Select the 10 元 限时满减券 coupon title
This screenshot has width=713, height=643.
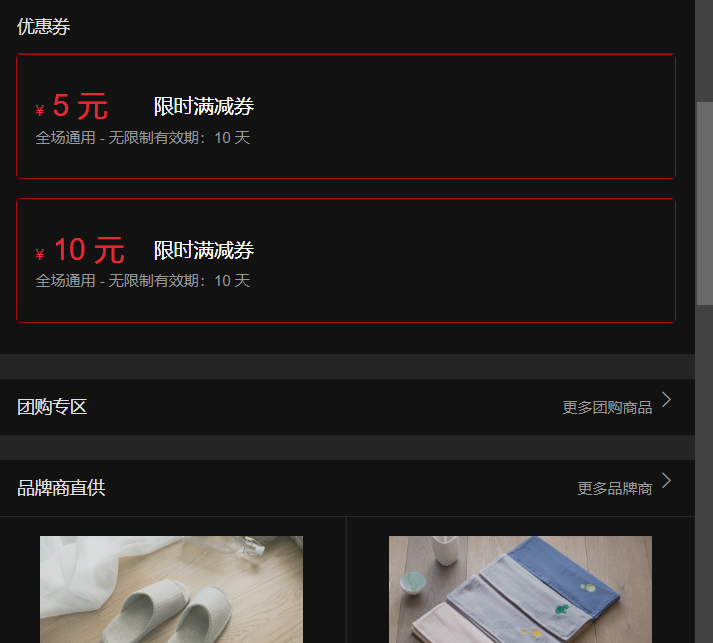point(204,250)
